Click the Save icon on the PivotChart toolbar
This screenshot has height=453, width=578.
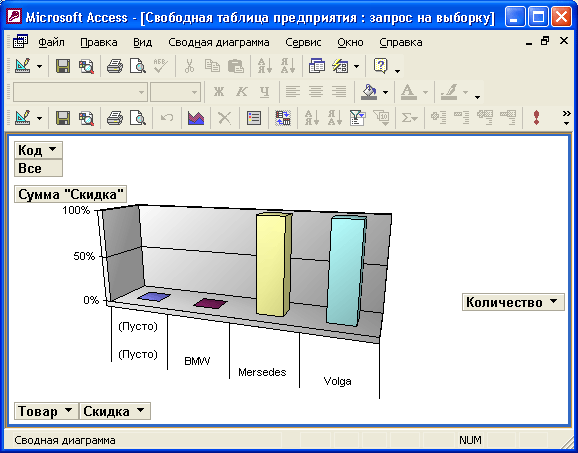[x=63, y=118]
